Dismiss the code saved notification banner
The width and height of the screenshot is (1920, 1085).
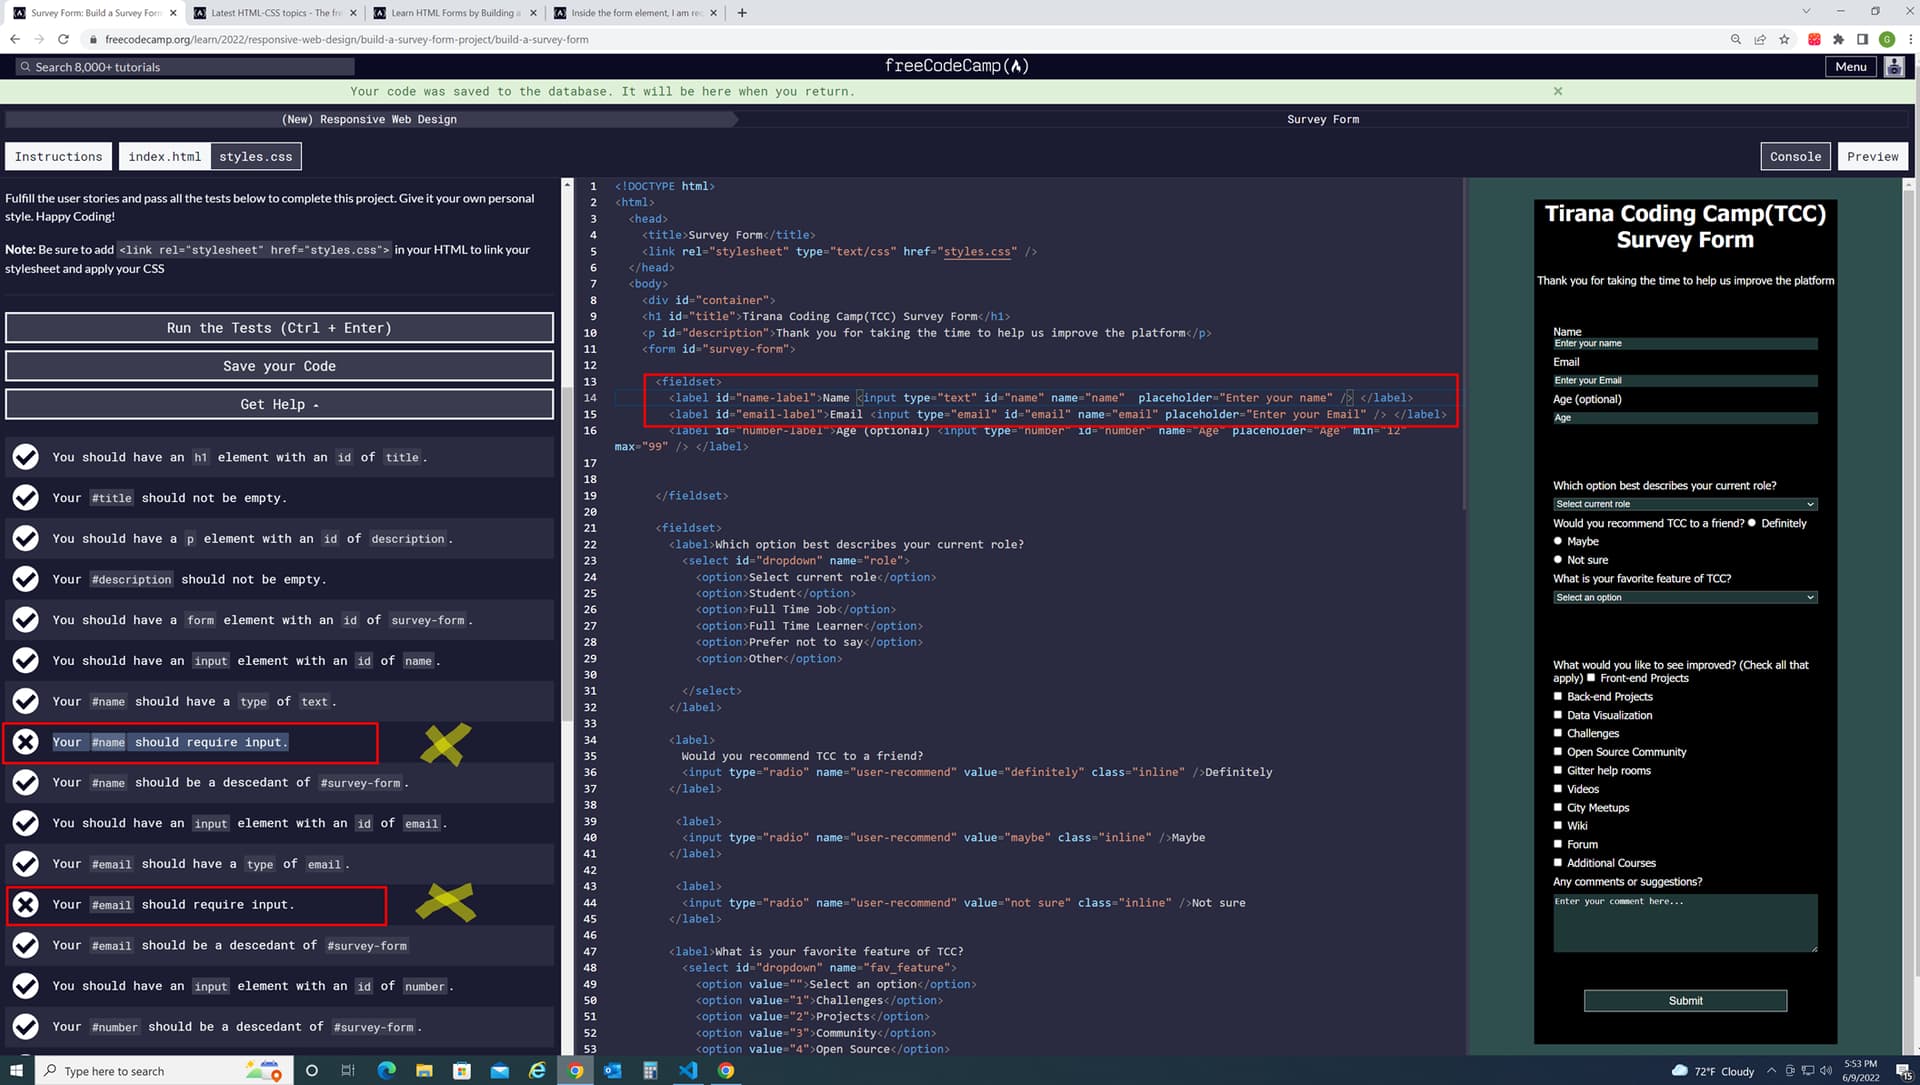(1558, 91)
